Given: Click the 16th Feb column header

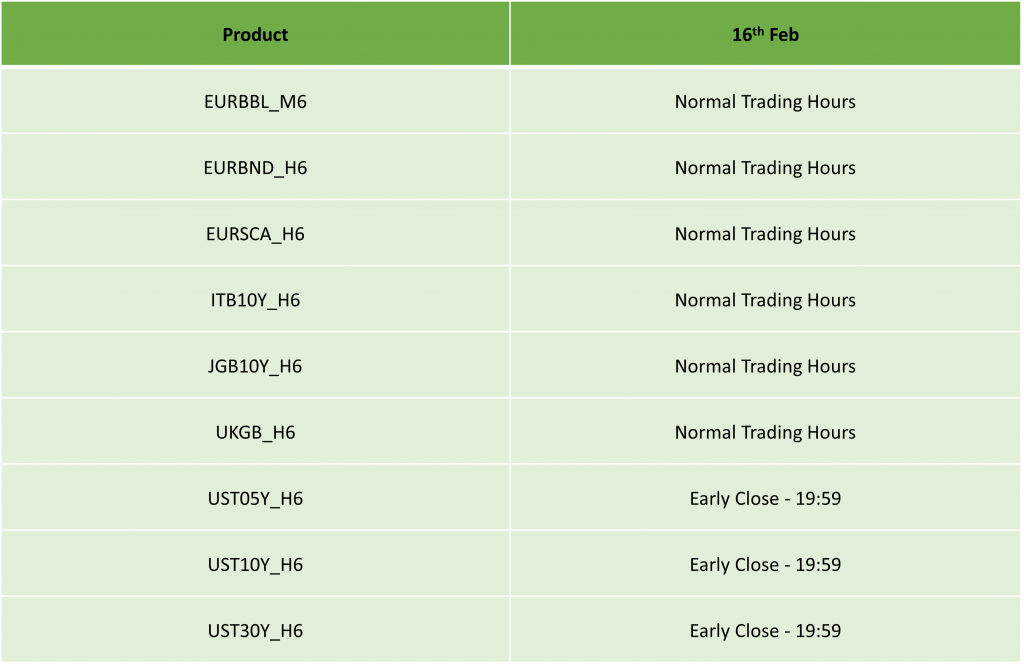Looking at the screenshot, I should (765, 35).
